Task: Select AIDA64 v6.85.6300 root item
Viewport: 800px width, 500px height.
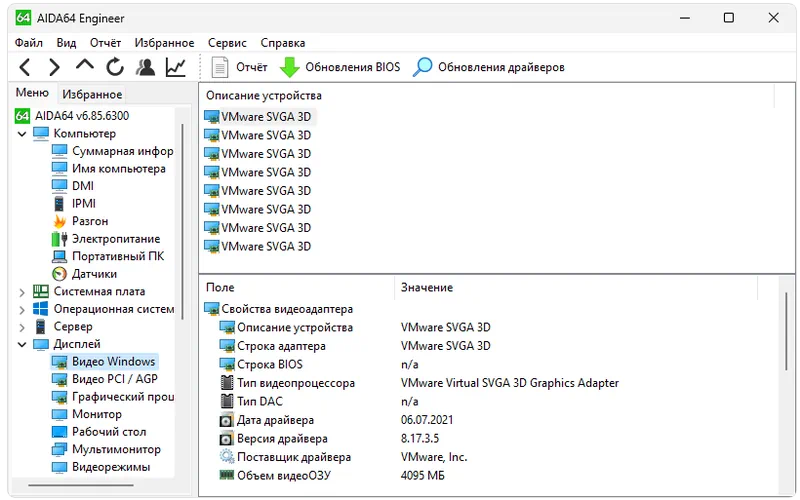Action: 72,116
